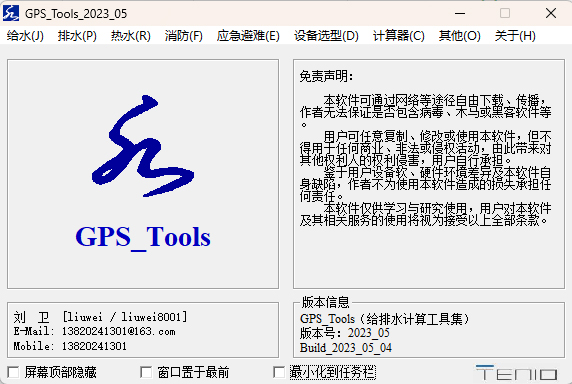This screenshot has height=384, width=572.
Task: Click the Mobile: 13820241301 line
Action: coord(70,346)
